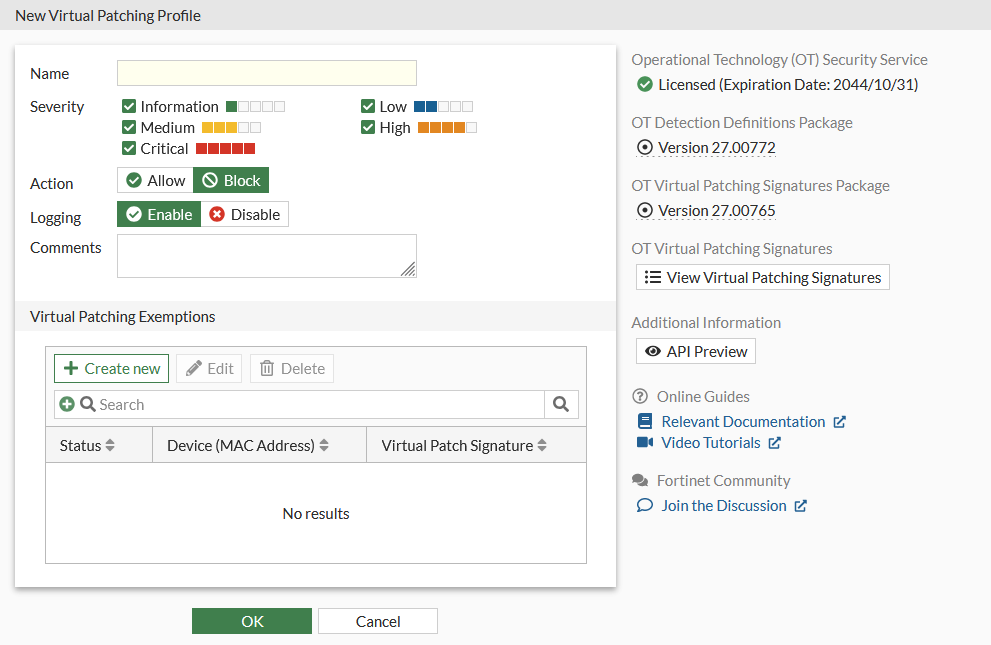Click the add filter plus icon in search
This screenshot has width=991, height=645.
coord(67,404)
